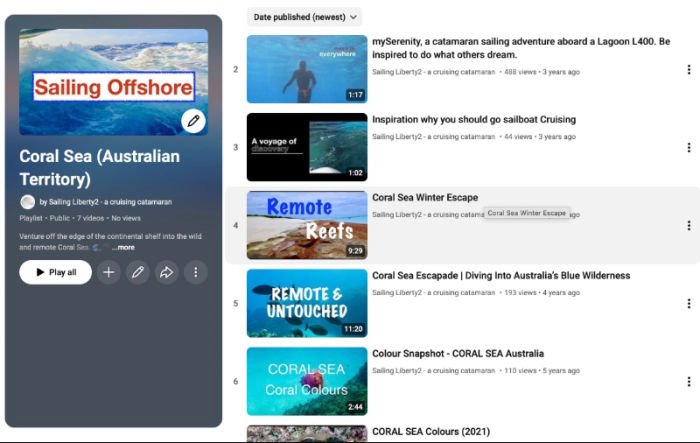Click channel name under mySerenity video

coord(433,72)
